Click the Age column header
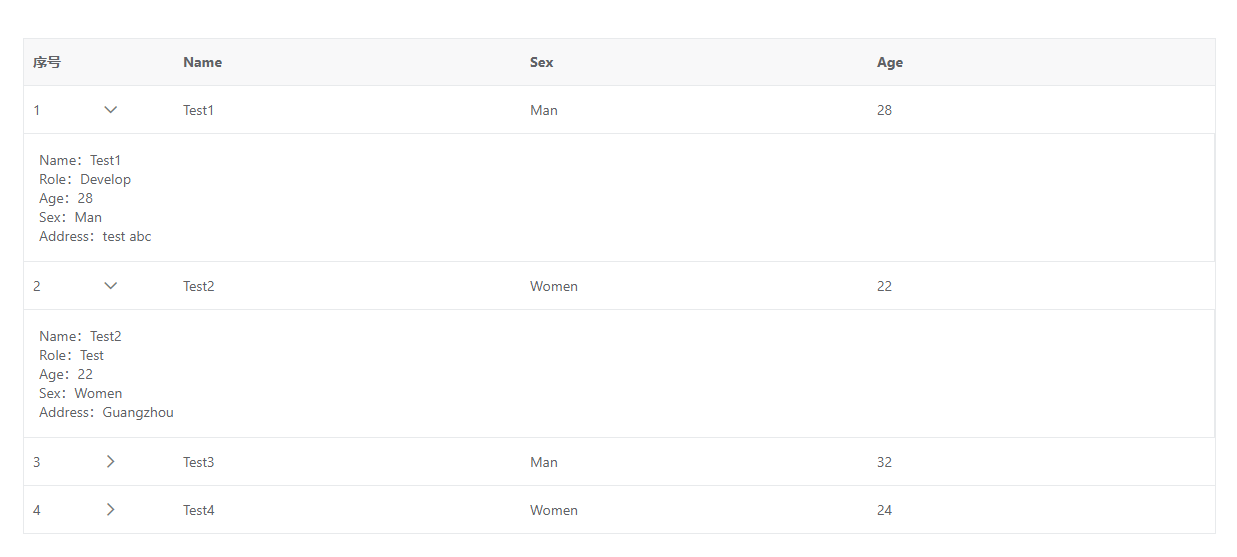Viewport: 1237px width, 557px height. (x=890, y=62)
